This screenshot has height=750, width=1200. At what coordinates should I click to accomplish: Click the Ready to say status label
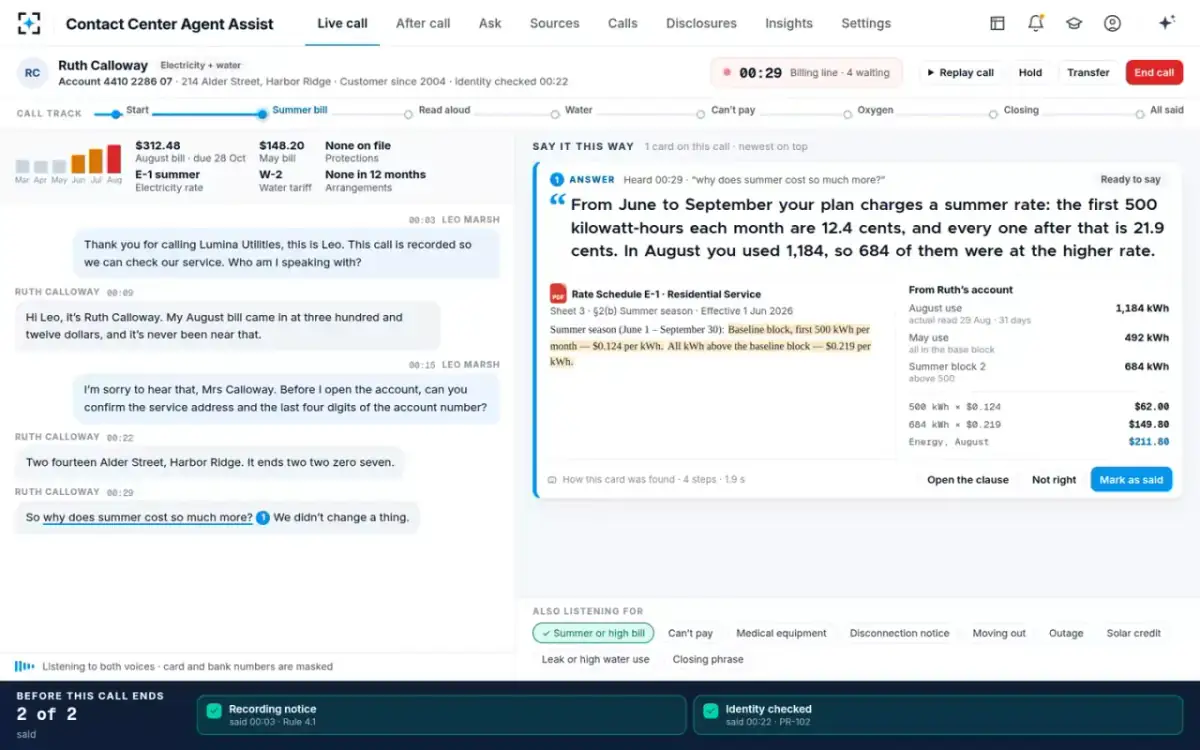tap(1130, 180)
